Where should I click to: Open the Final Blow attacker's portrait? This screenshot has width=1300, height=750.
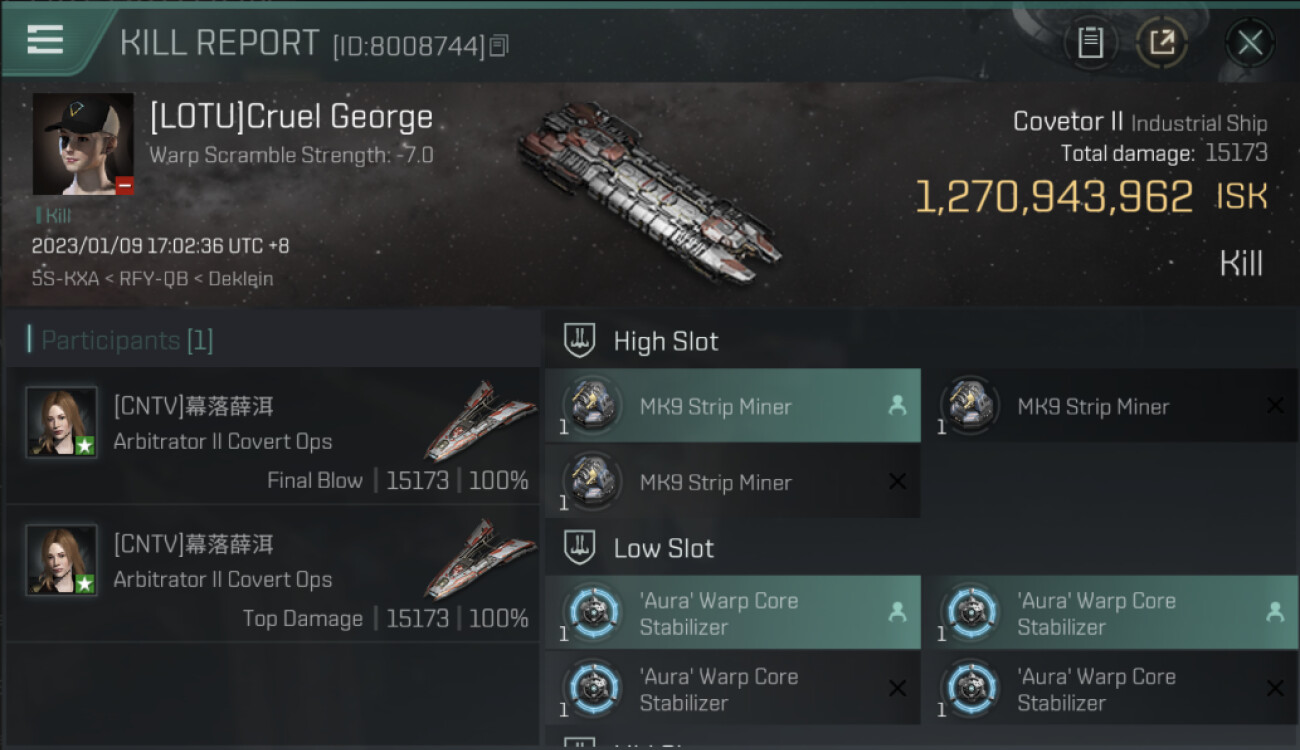coord(62,422)
